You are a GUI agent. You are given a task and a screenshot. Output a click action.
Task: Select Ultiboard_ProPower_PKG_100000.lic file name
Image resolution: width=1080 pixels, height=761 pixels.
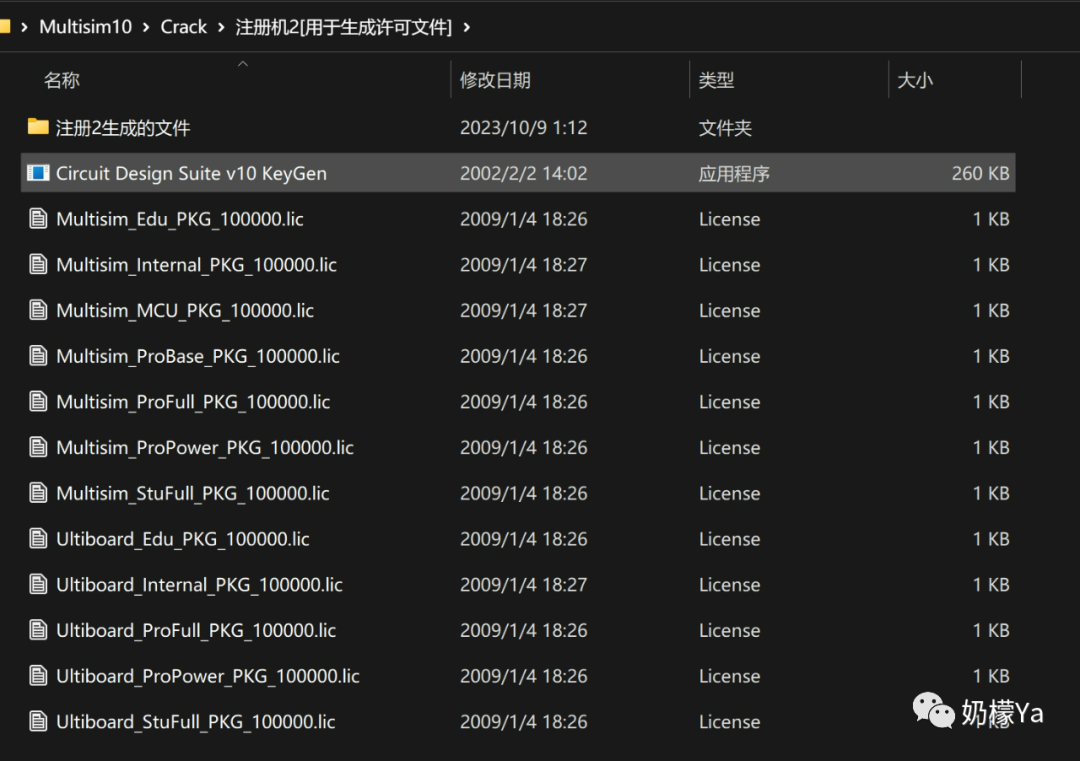[207, 676]
